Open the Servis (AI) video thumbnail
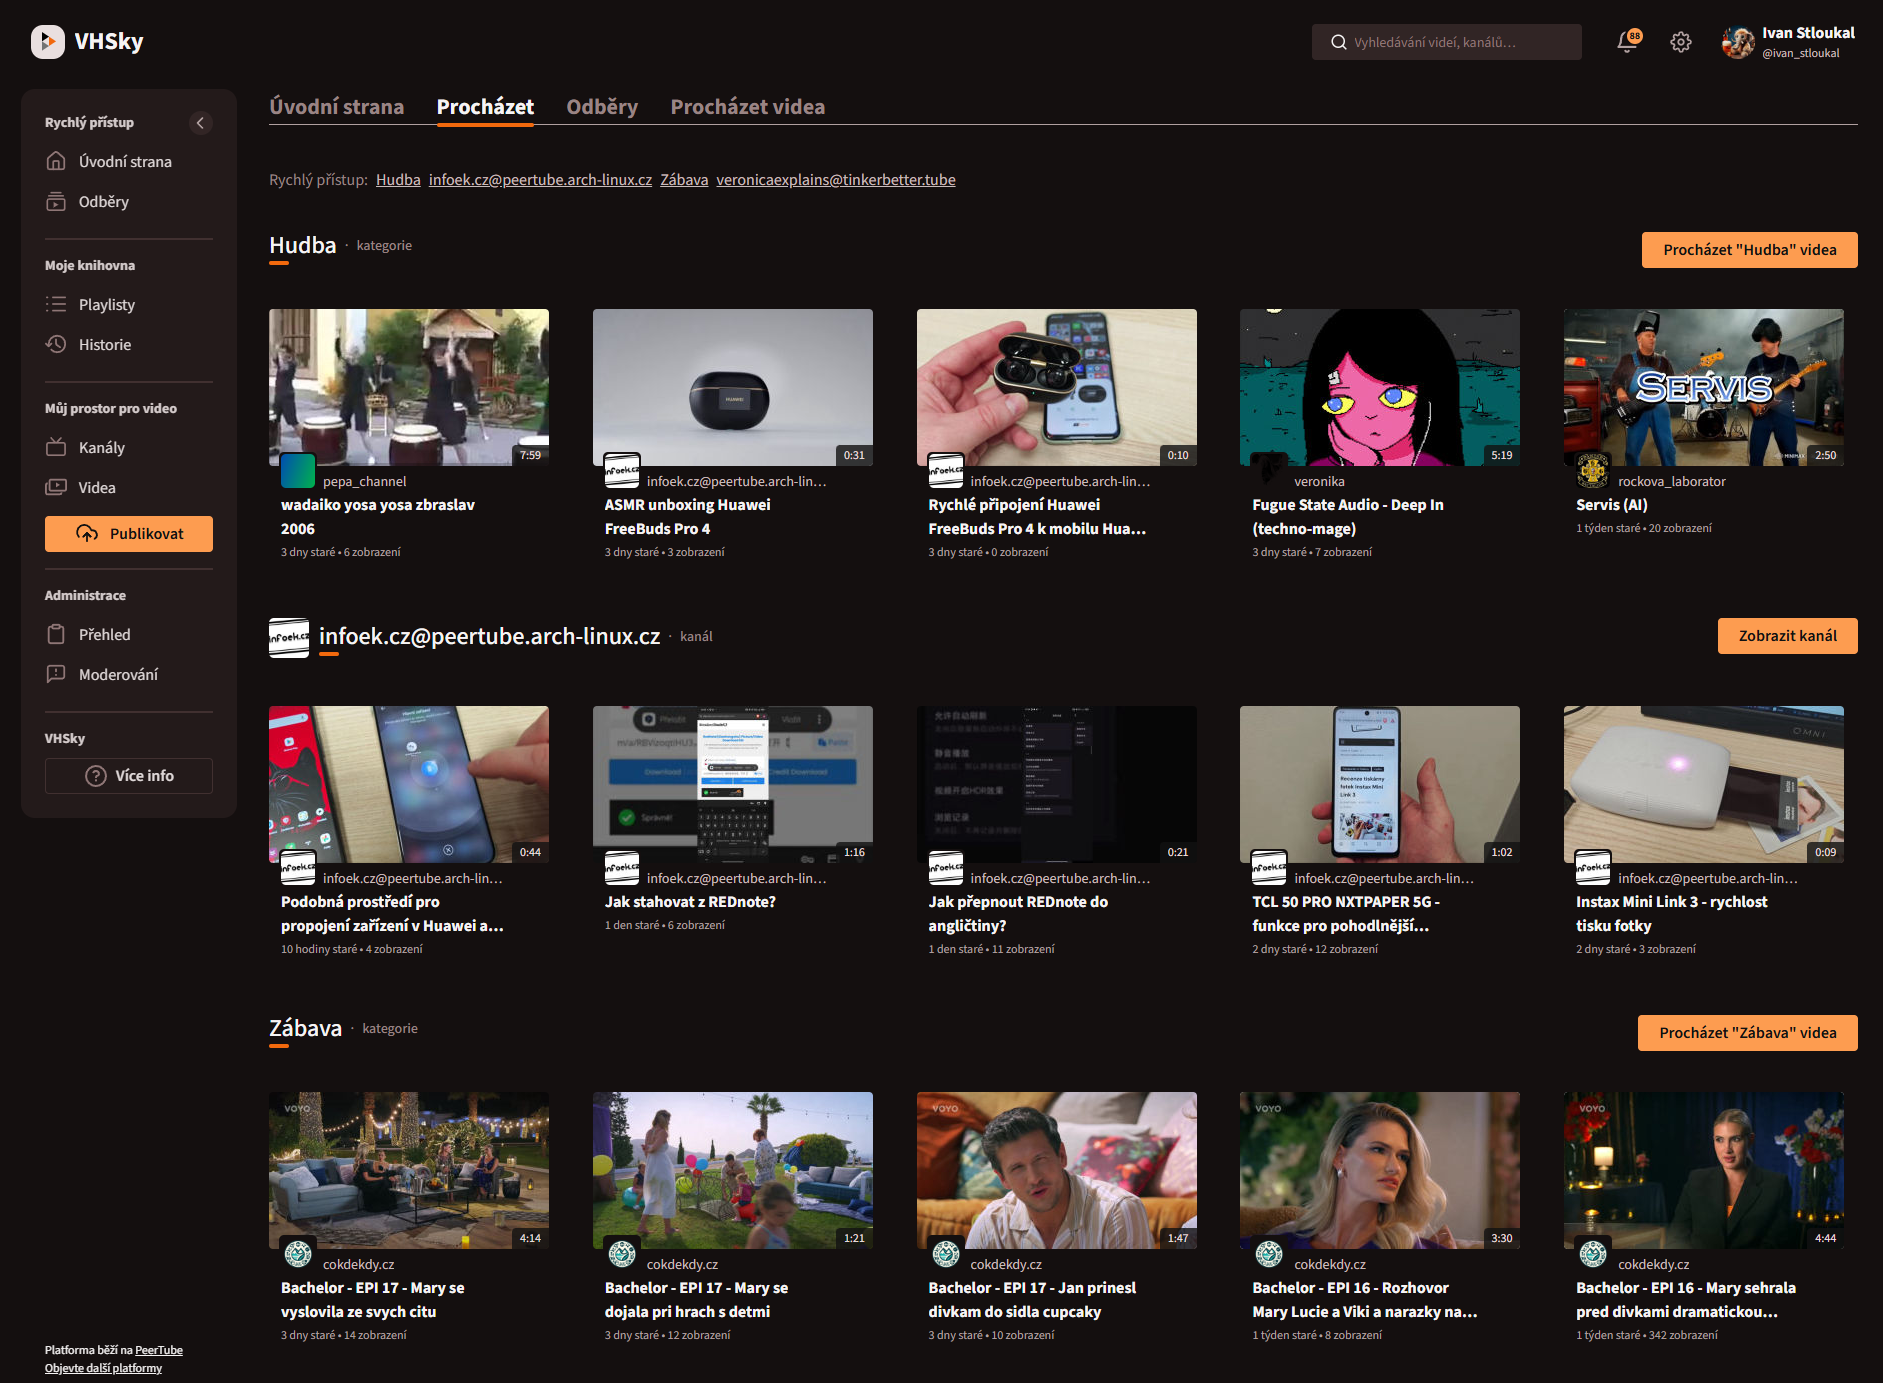Image resolution: width=1883 pixels, height=1383 pixels. point(1703,387)
